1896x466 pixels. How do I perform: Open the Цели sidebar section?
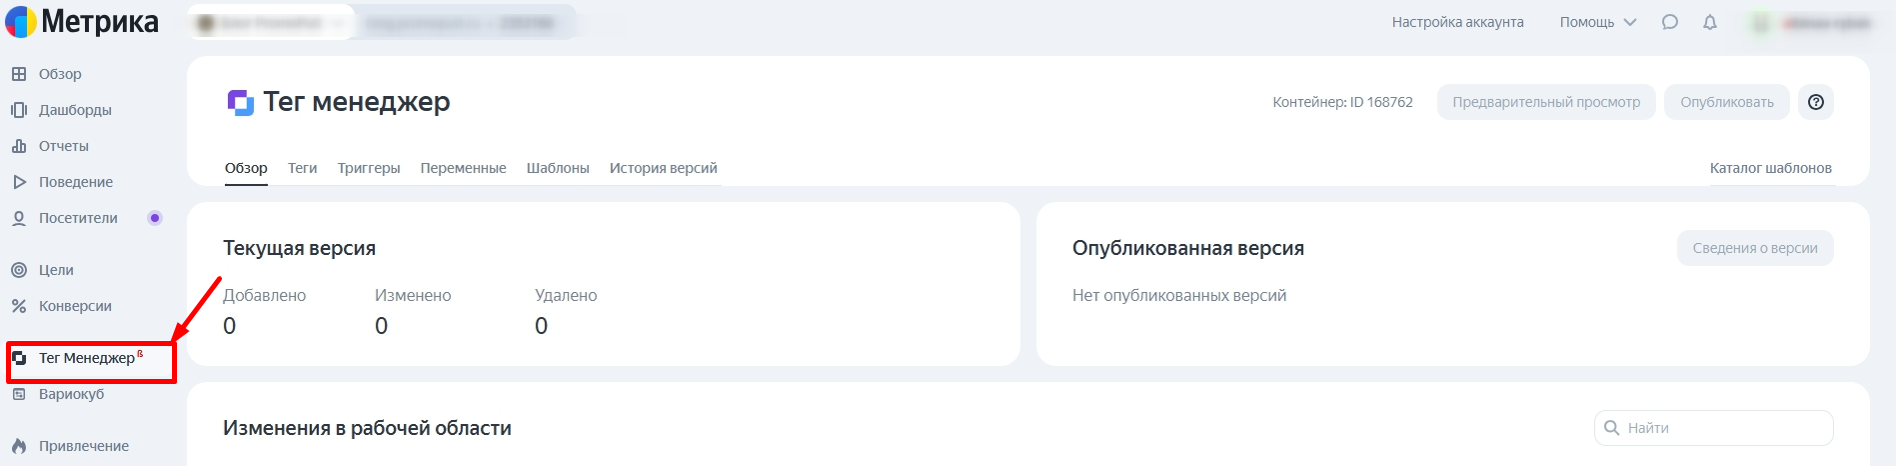click(x=55, y=270)
